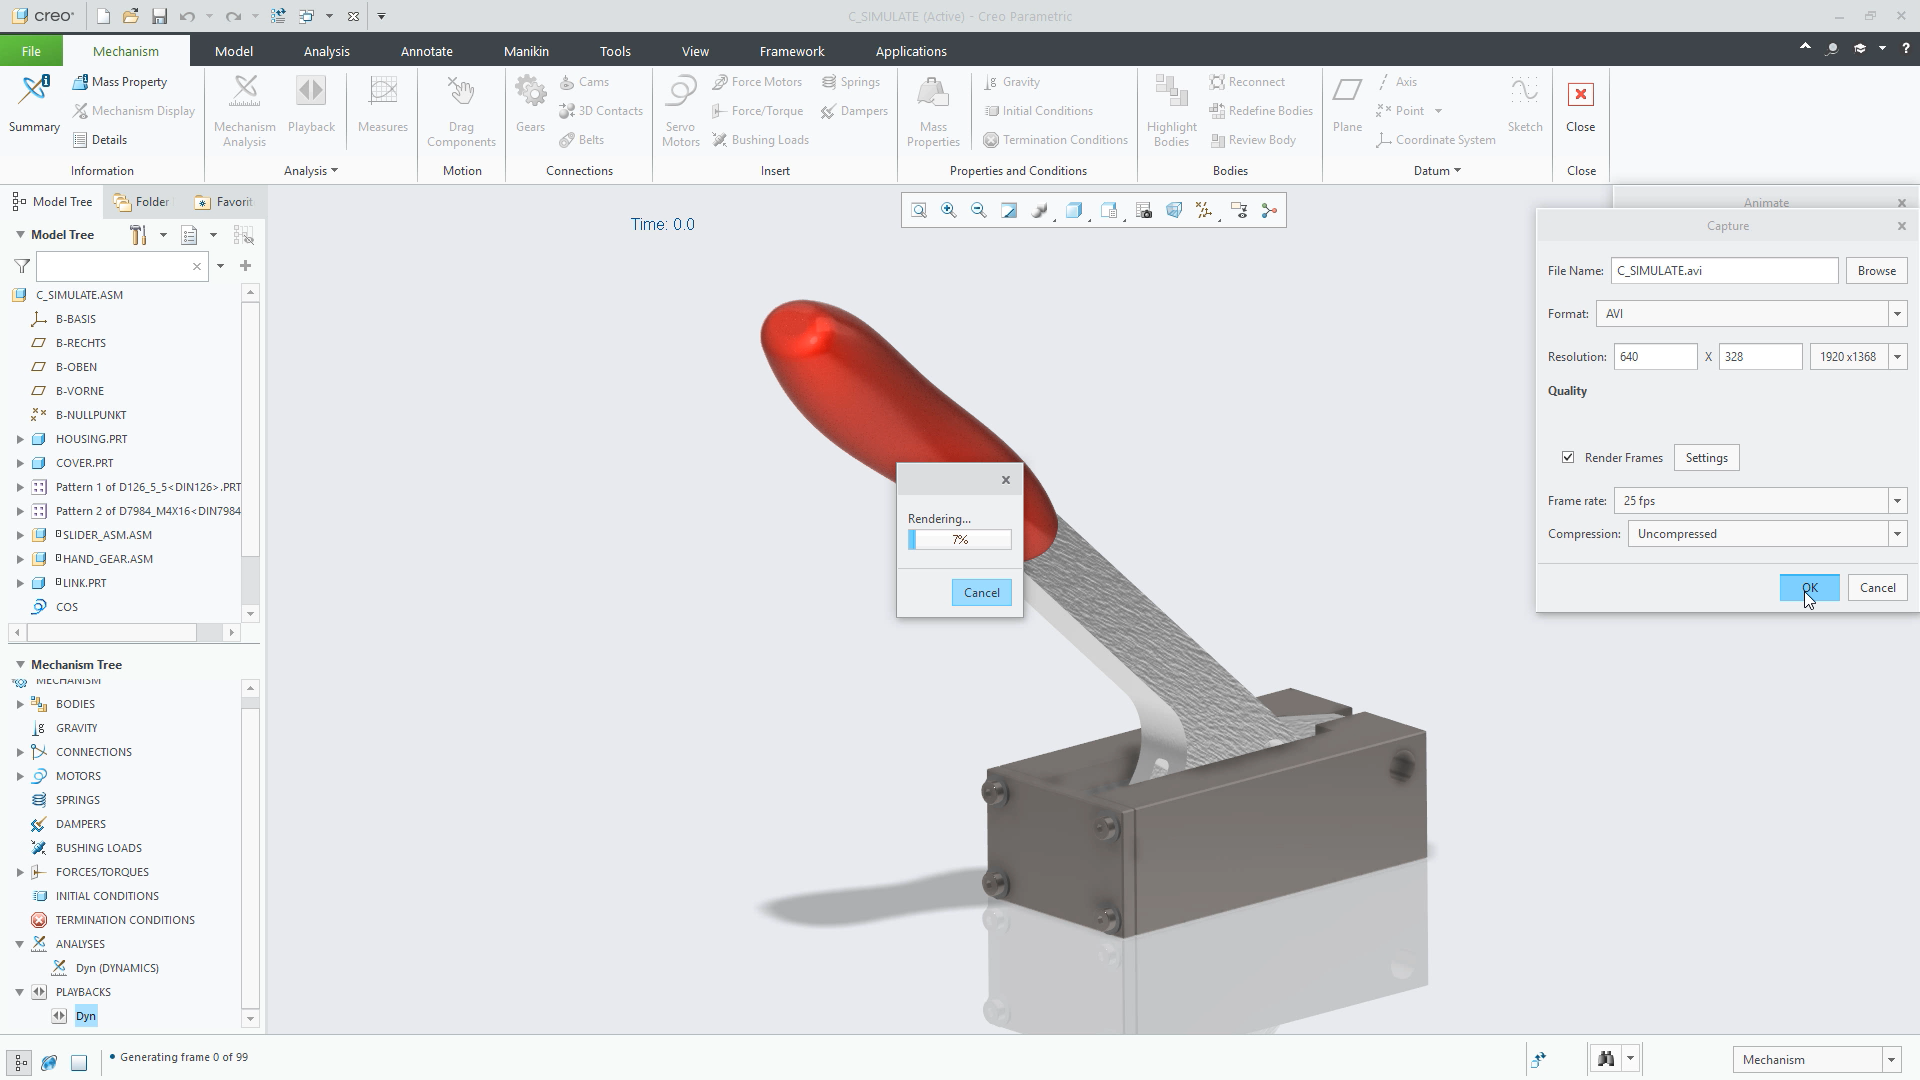Cancel the Rendering progress dialog
Viewport: 1920px width, 1080px height.
[981, 593]
